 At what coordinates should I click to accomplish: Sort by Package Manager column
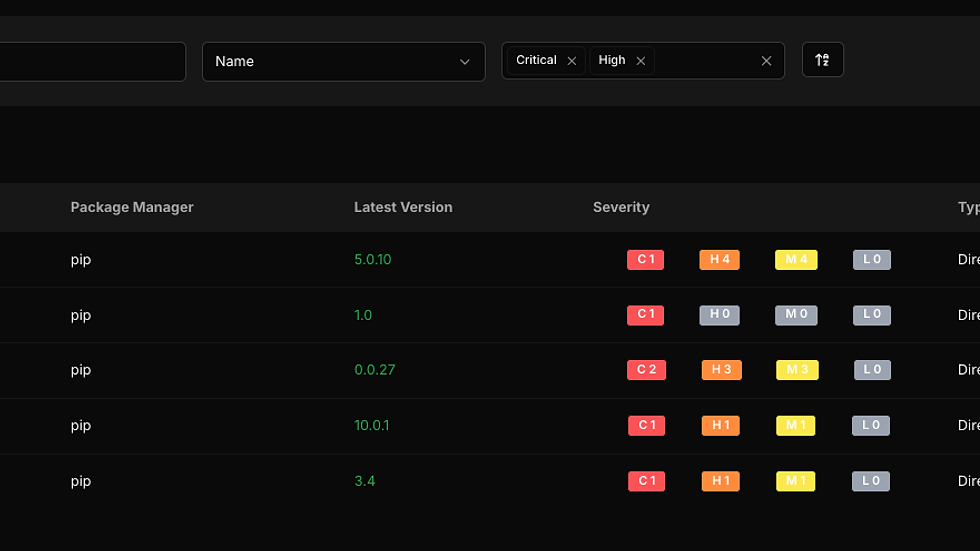point(132,207)
